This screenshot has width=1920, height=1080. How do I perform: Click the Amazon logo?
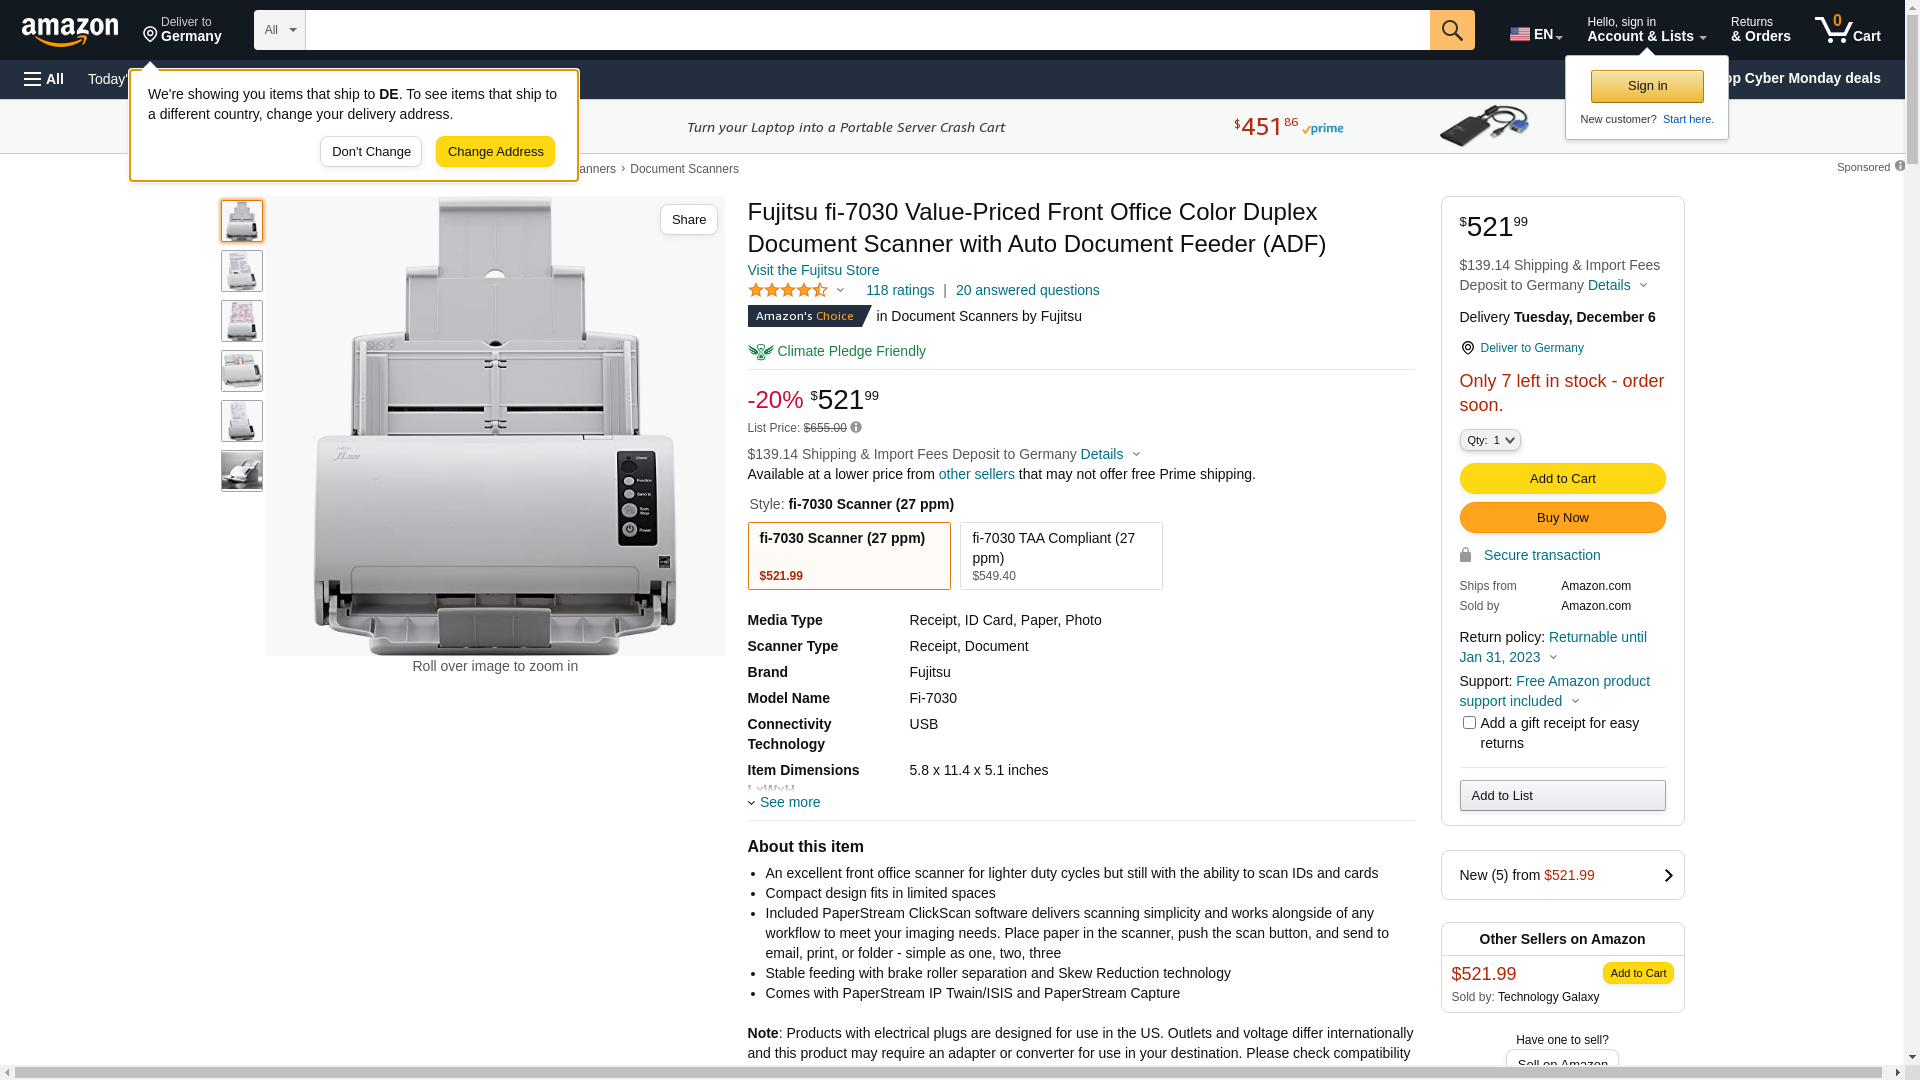pyautogui.click(x=70, y=32)
